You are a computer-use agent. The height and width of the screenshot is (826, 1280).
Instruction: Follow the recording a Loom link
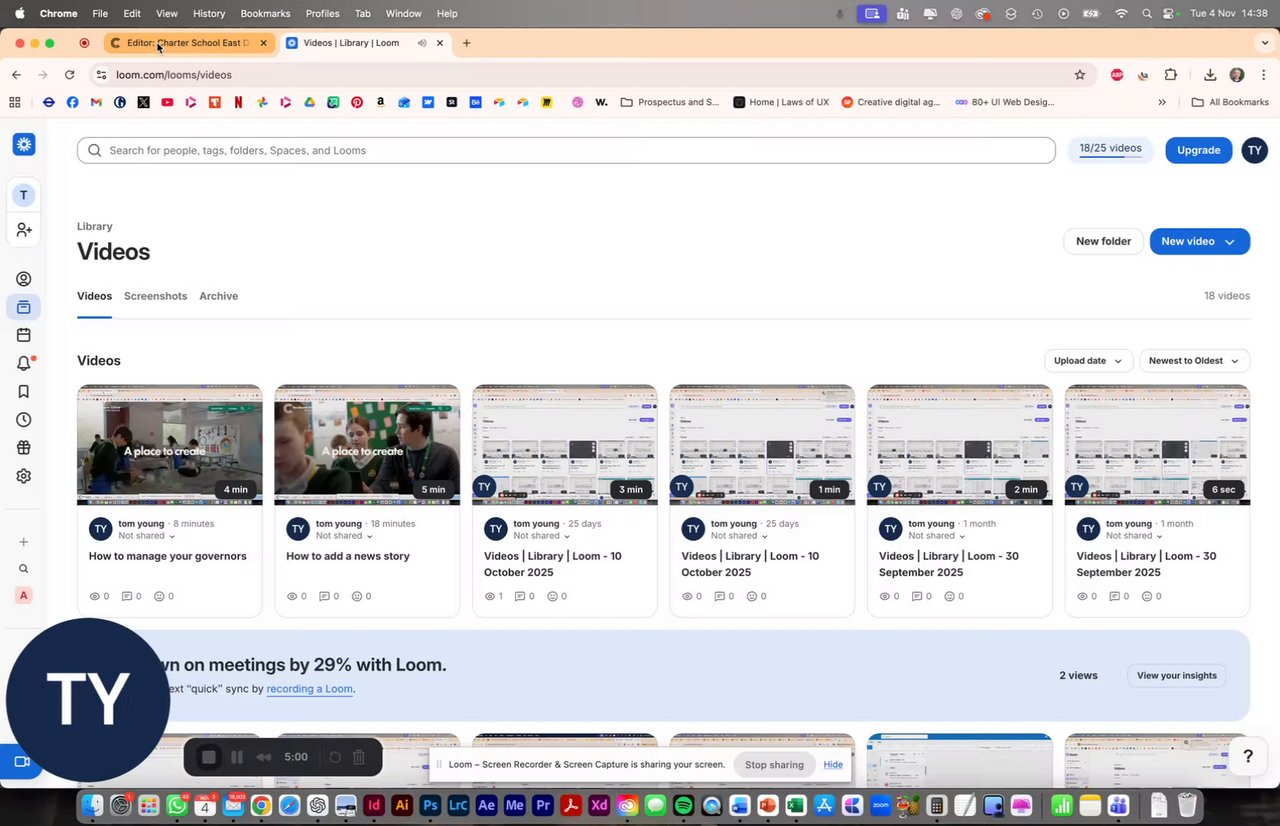309,689
